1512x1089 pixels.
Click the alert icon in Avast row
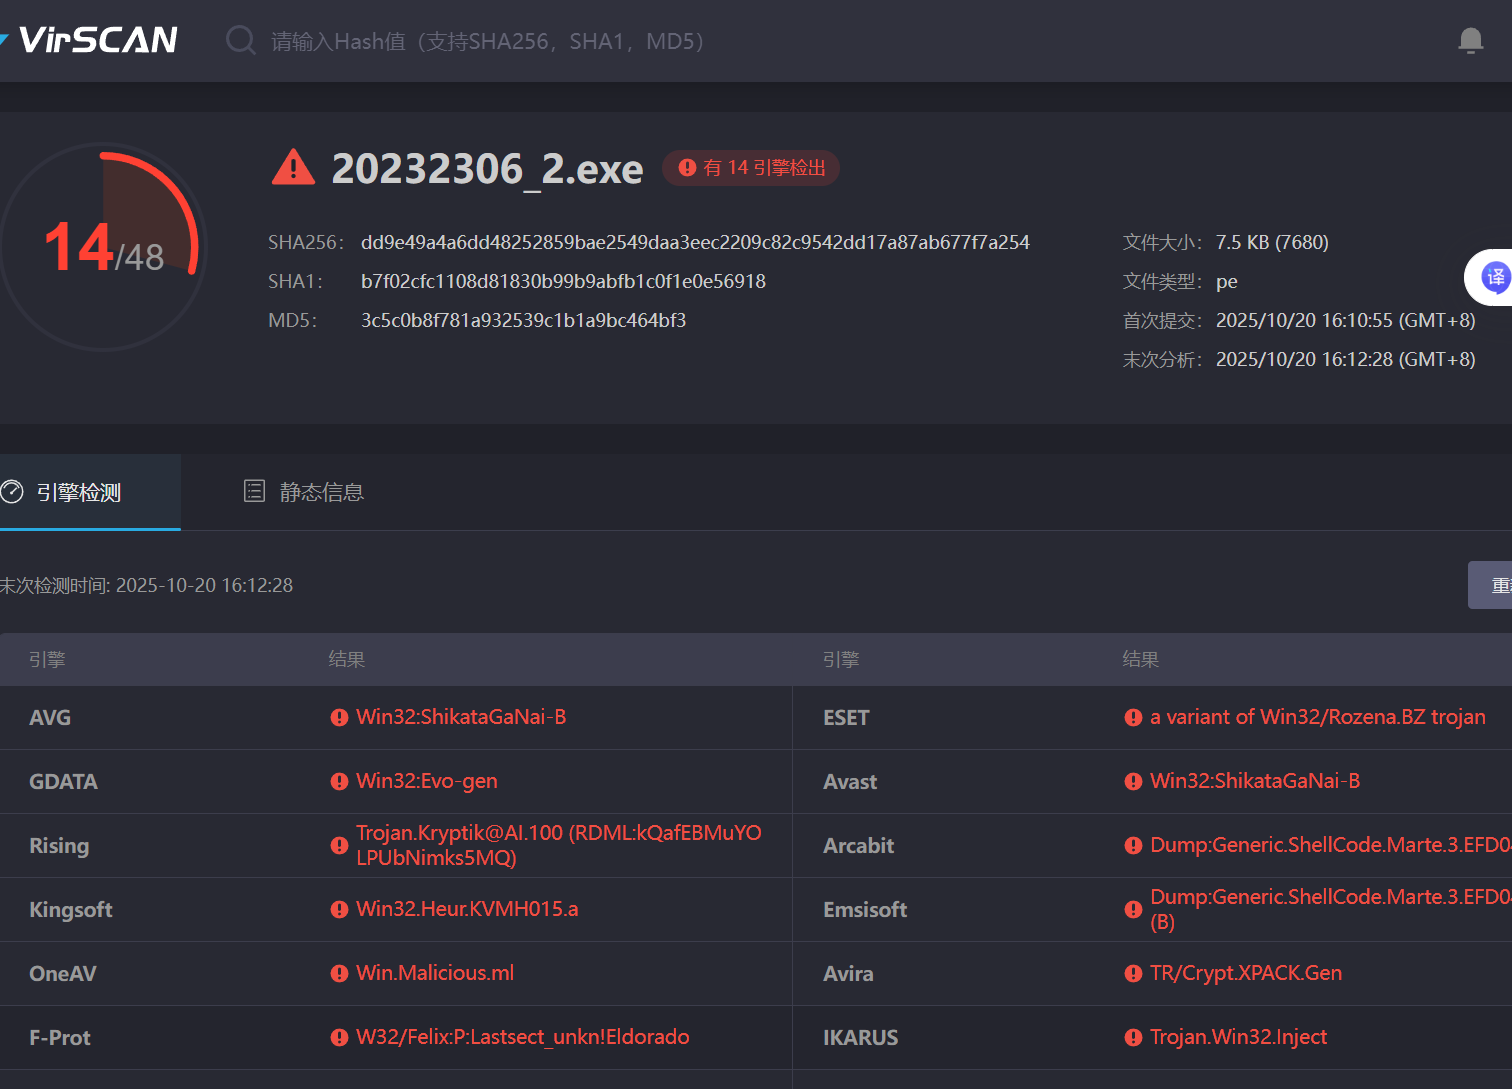coord(1133,781)
